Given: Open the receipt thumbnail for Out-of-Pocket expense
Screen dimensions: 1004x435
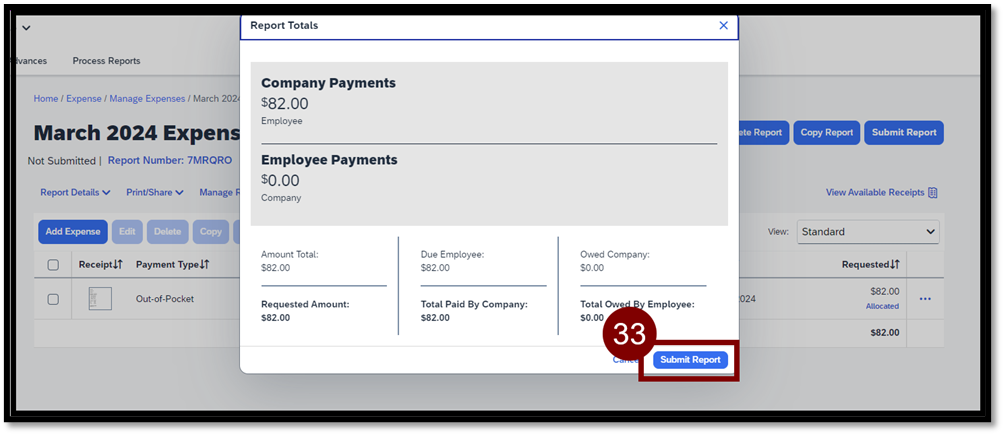Looking at the screenshot, I should (x=100, y=298).
